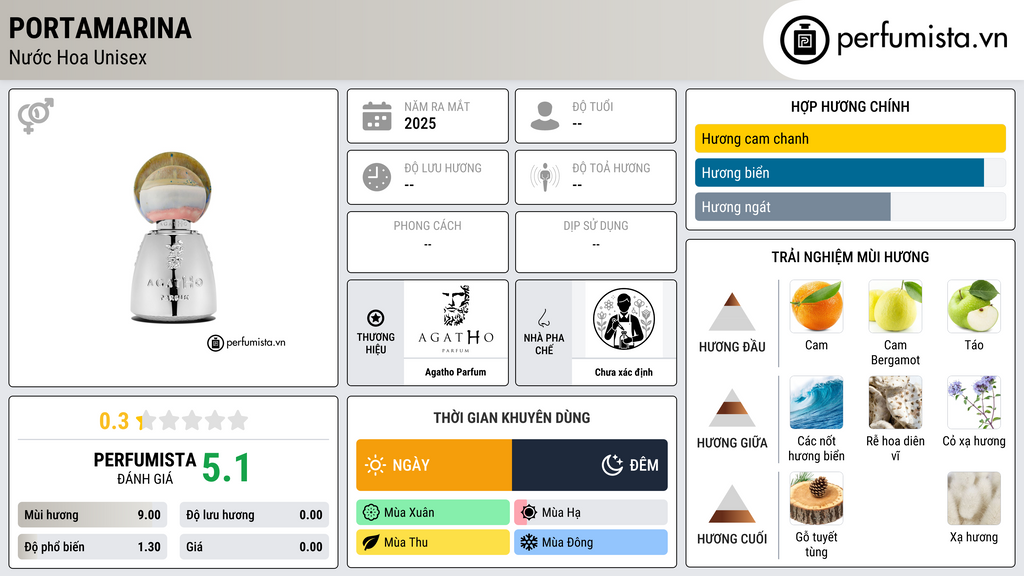Click the PORTAMARINA title heading

click(100, 28)
